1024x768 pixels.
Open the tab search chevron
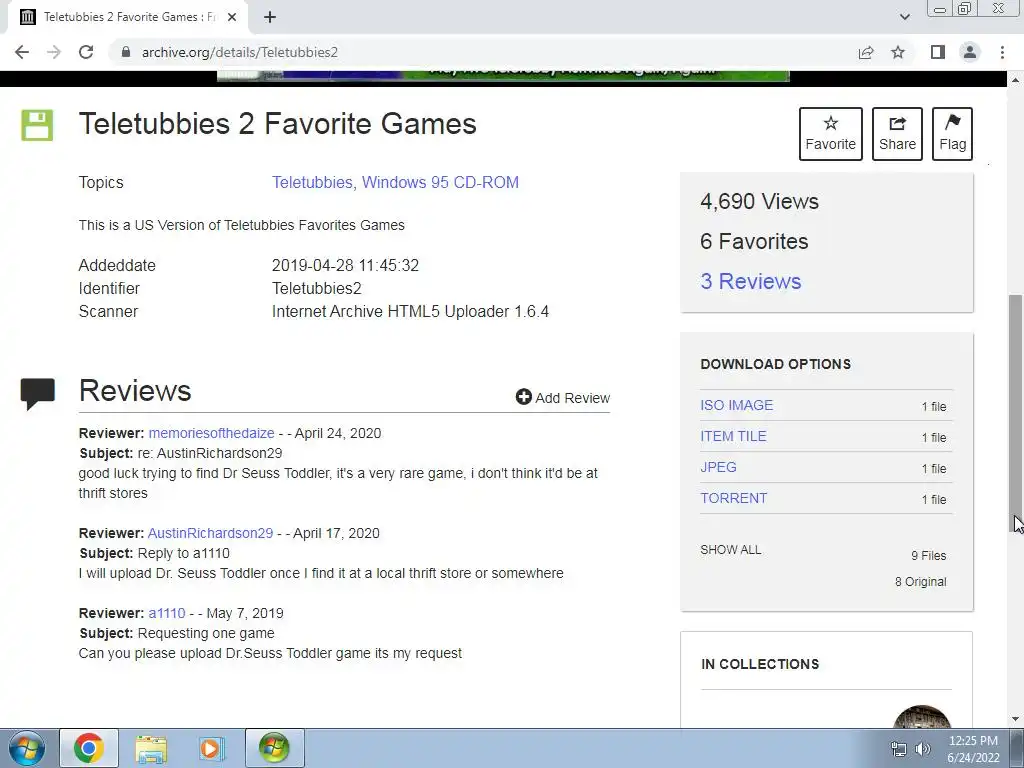tap(904, 17)
